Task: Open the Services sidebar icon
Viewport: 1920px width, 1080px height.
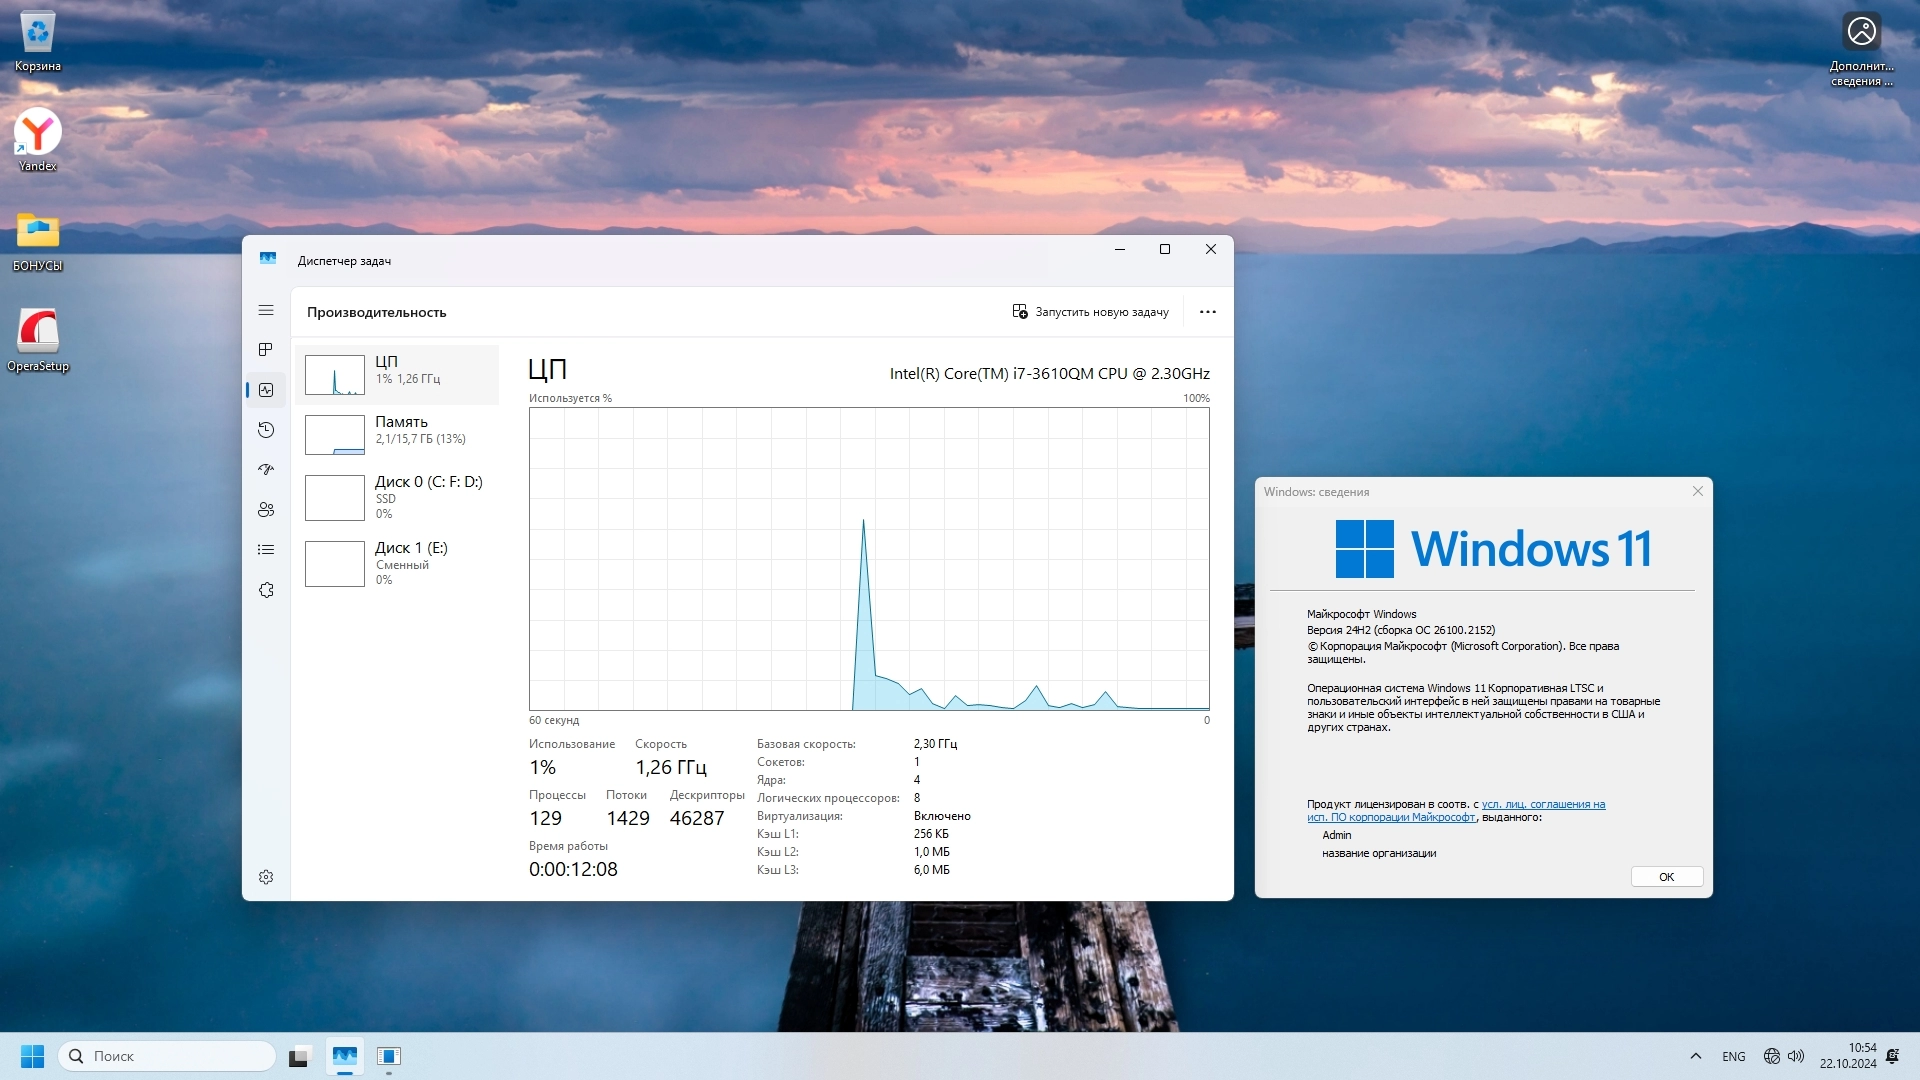Action: click(x=266, y=590)
